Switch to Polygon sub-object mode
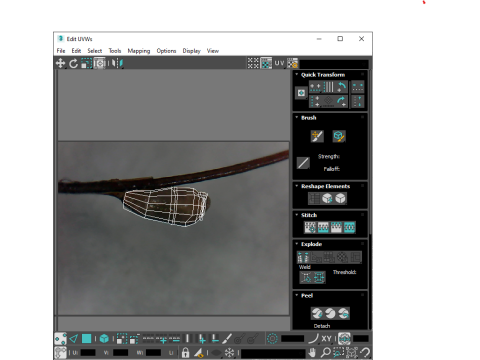The height and width of the screenshot is (360, 480). 86,339
